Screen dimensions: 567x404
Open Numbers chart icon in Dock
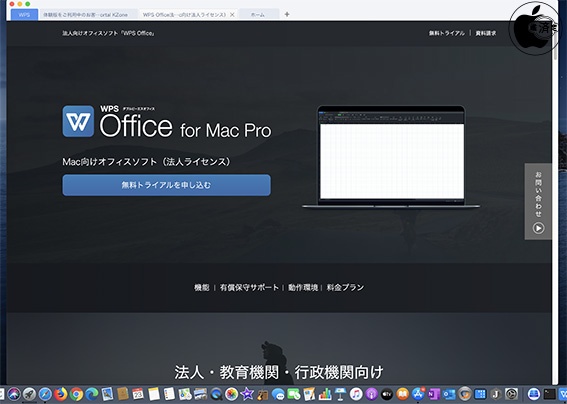point(325,394)
